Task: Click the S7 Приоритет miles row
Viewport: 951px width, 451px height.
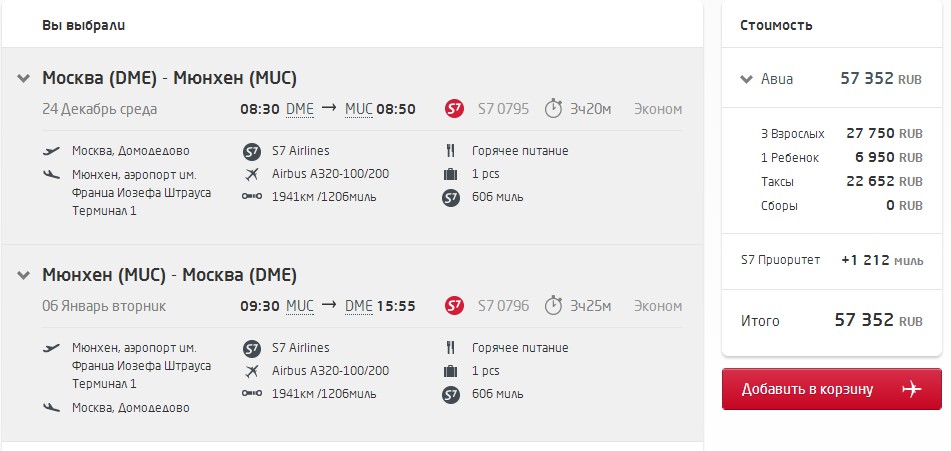Action: pyautogui.click(x=832, y=261)
